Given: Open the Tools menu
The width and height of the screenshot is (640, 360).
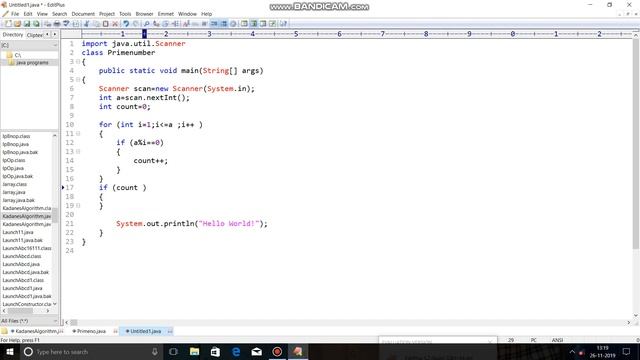Looking at the screenshot, I should tap(125, 14).
